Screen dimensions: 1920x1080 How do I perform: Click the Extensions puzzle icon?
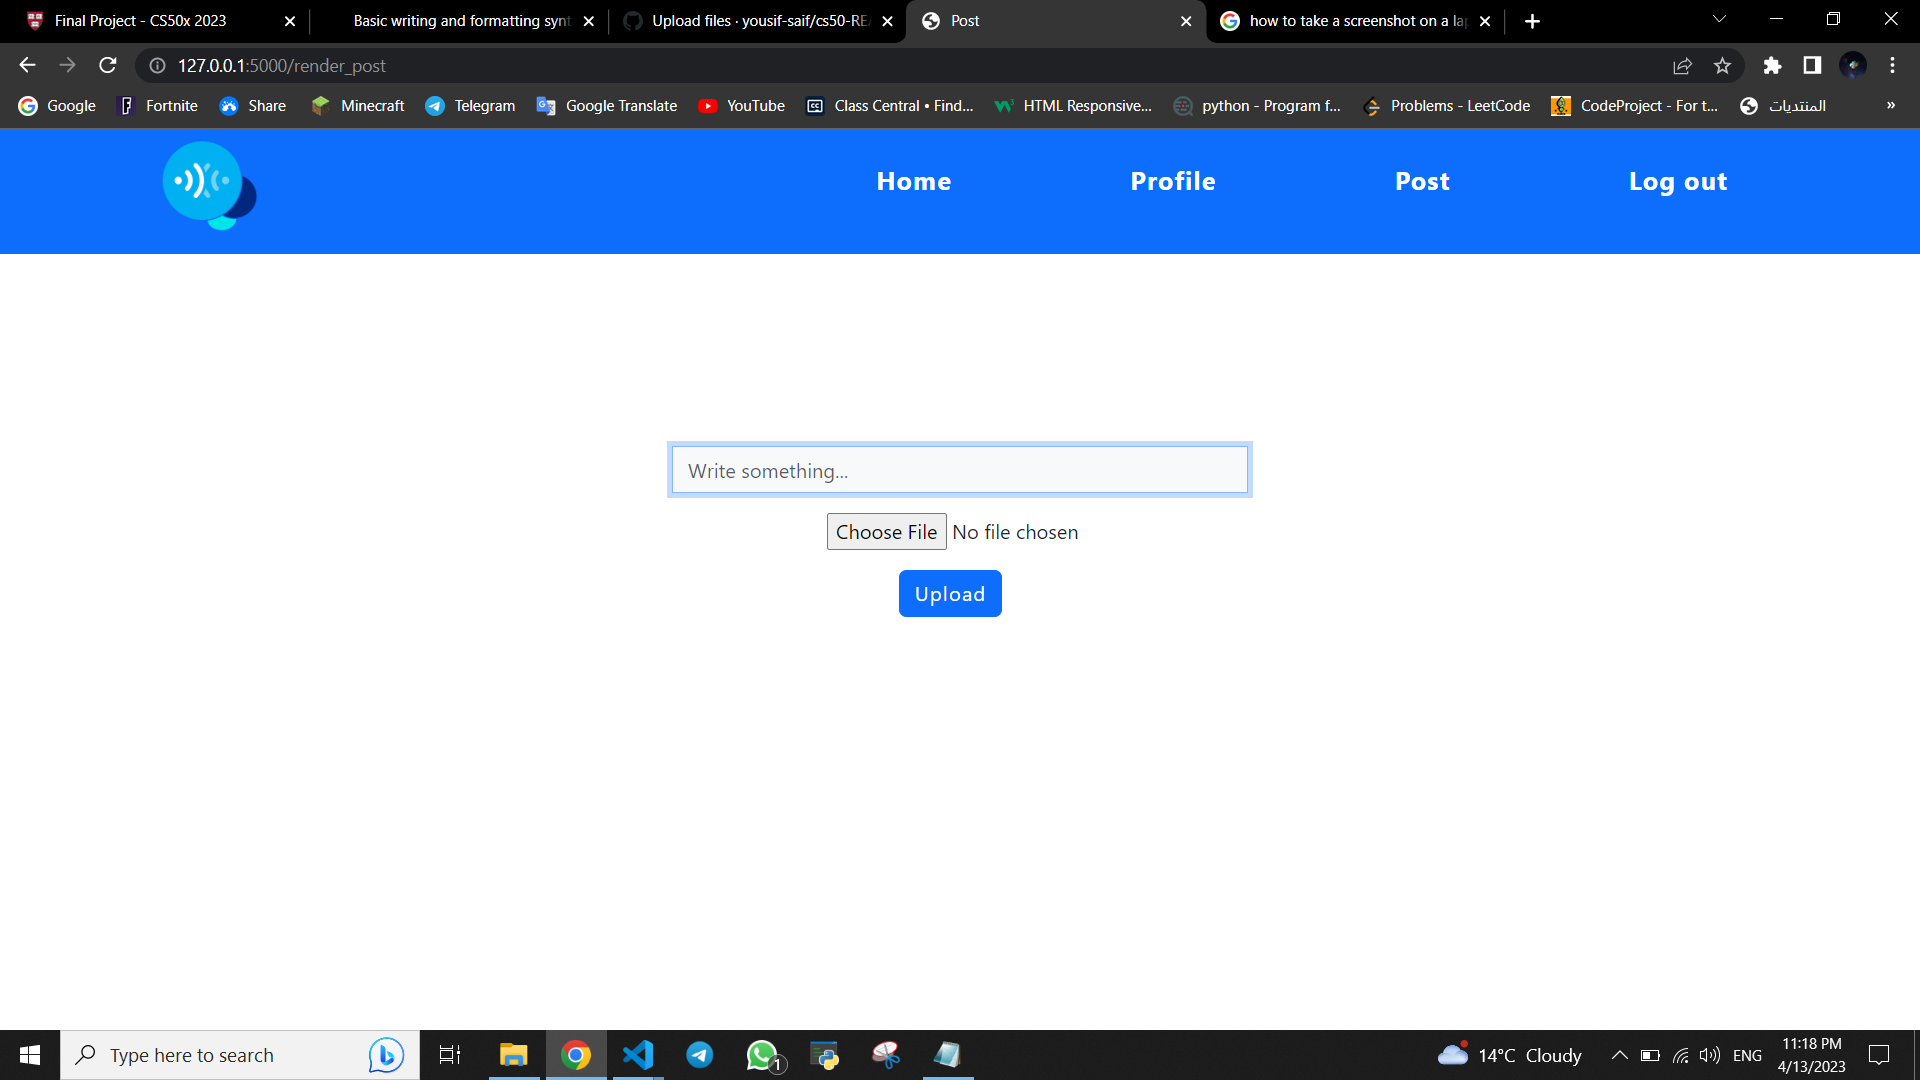1772,66
